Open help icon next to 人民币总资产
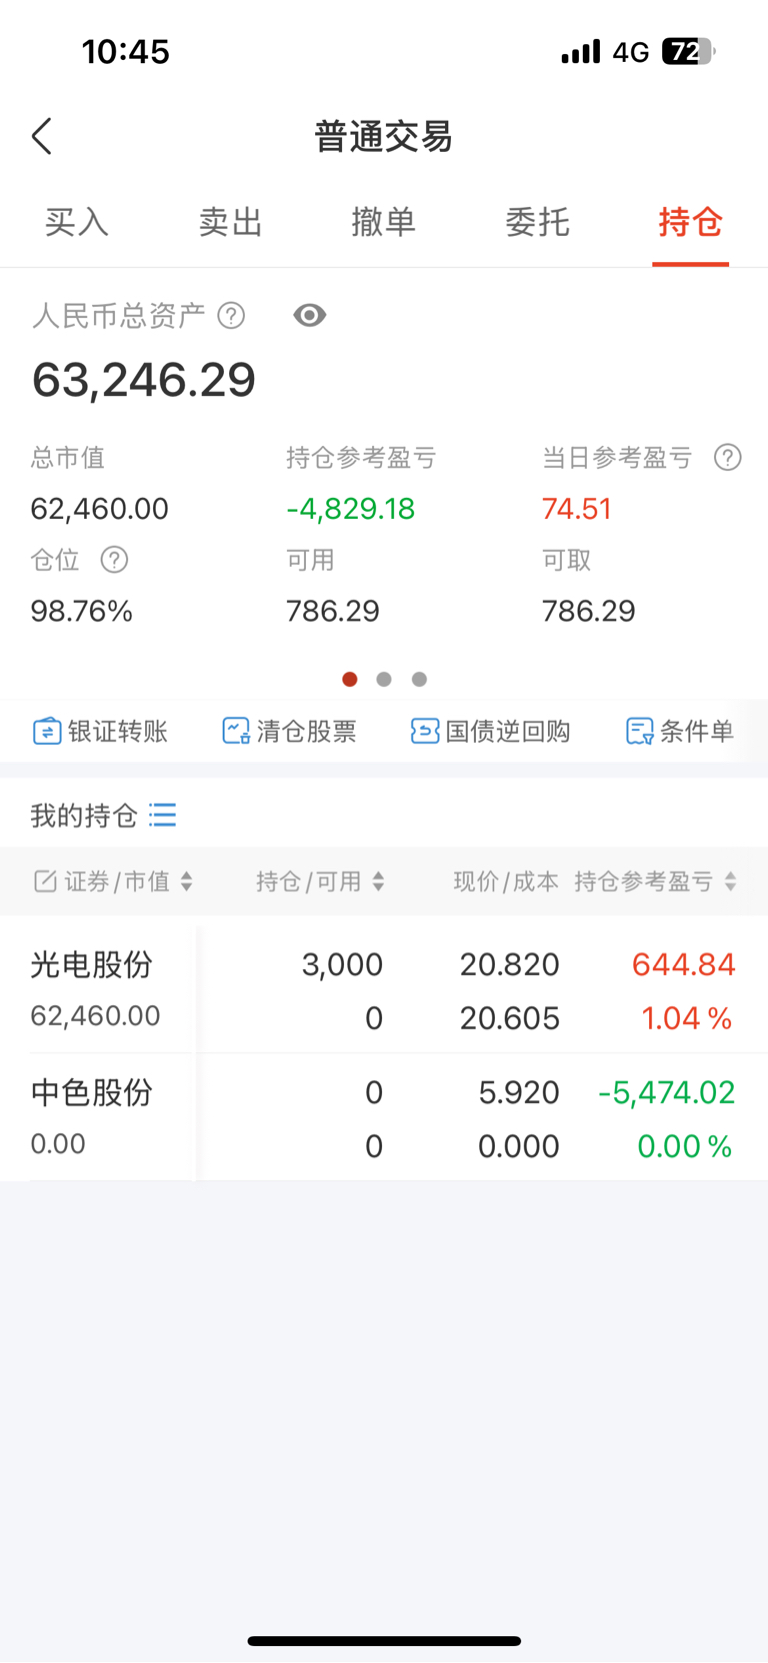The image size is (768, 1663). click(x=231, y=316)
